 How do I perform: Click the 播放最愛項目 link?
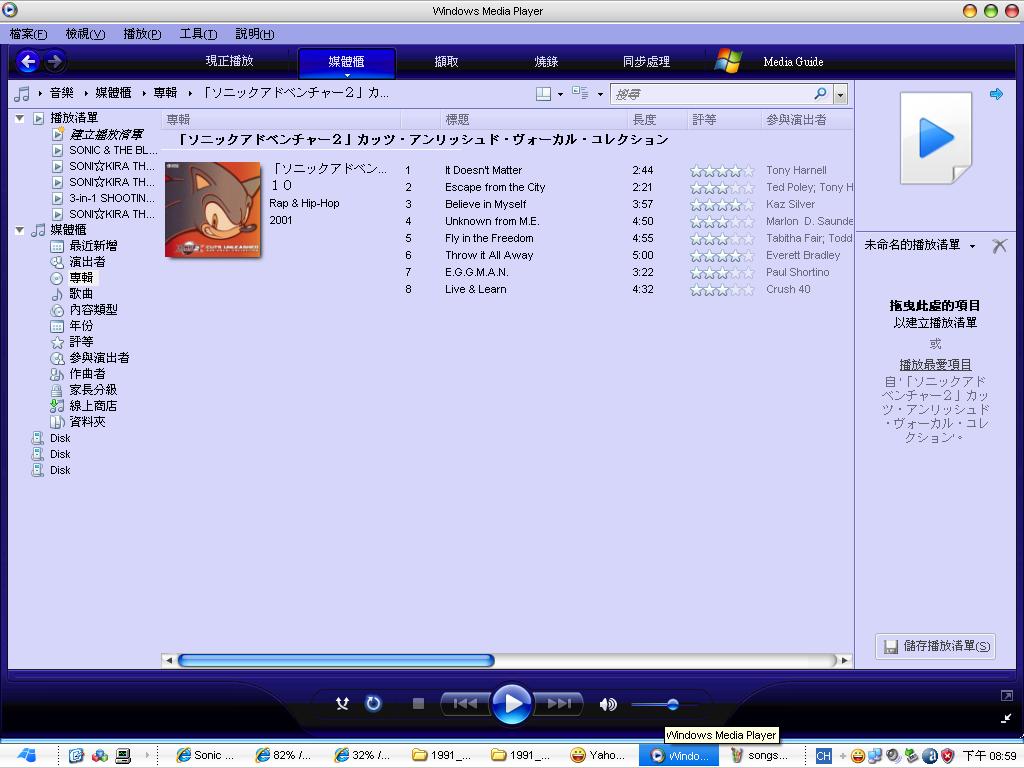935,365
